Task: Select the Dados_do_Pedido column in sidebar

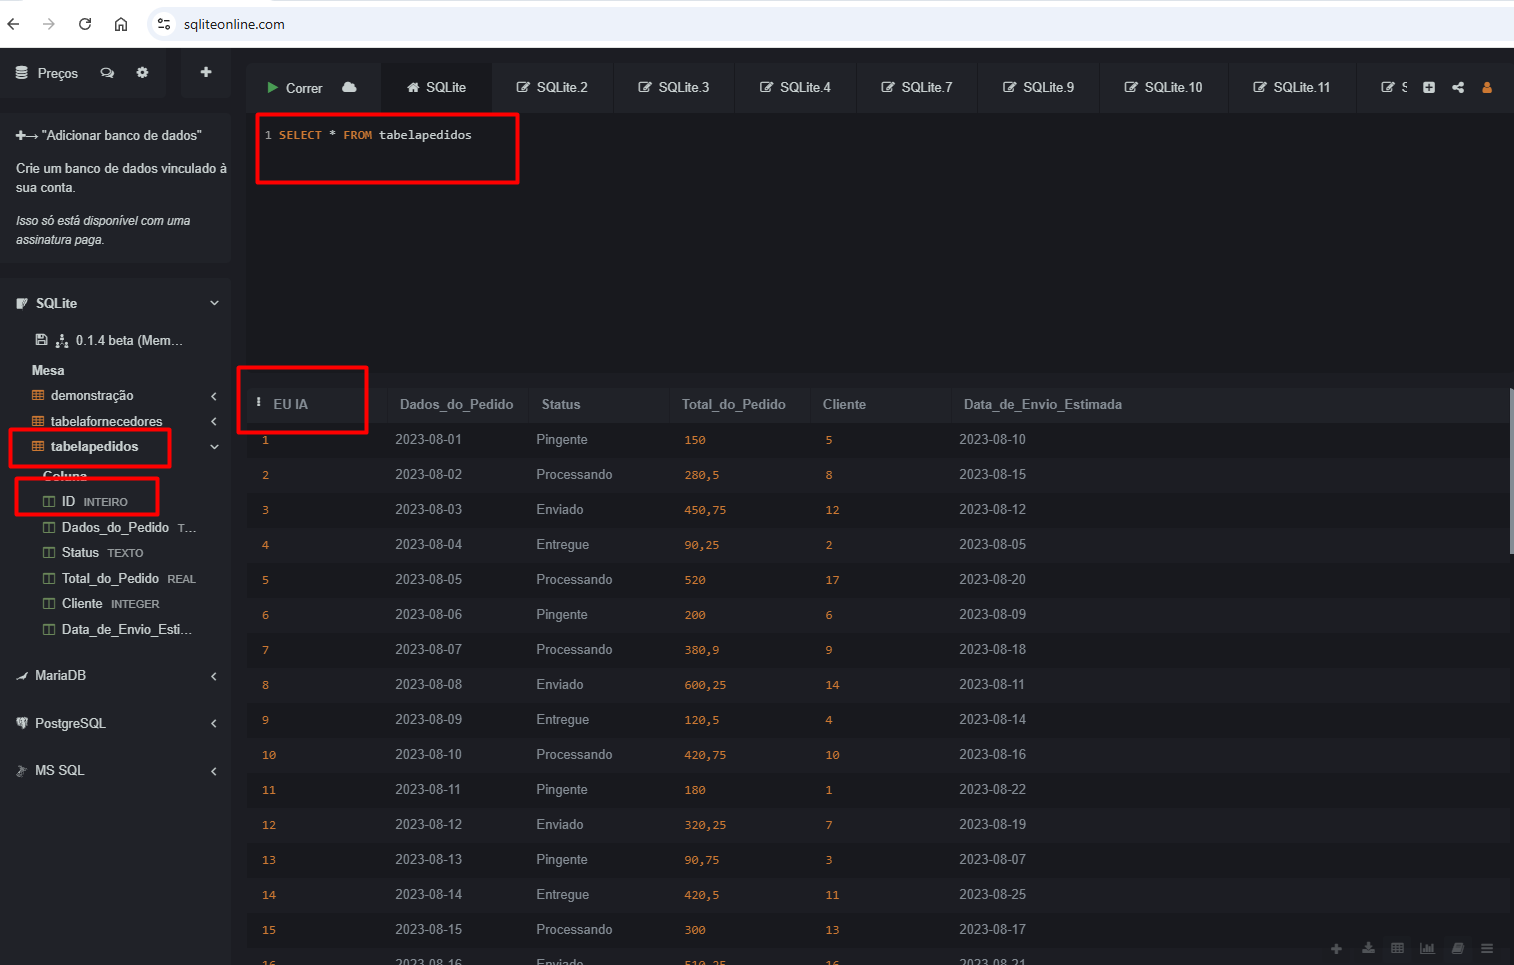Action: (x=119, y=527)
